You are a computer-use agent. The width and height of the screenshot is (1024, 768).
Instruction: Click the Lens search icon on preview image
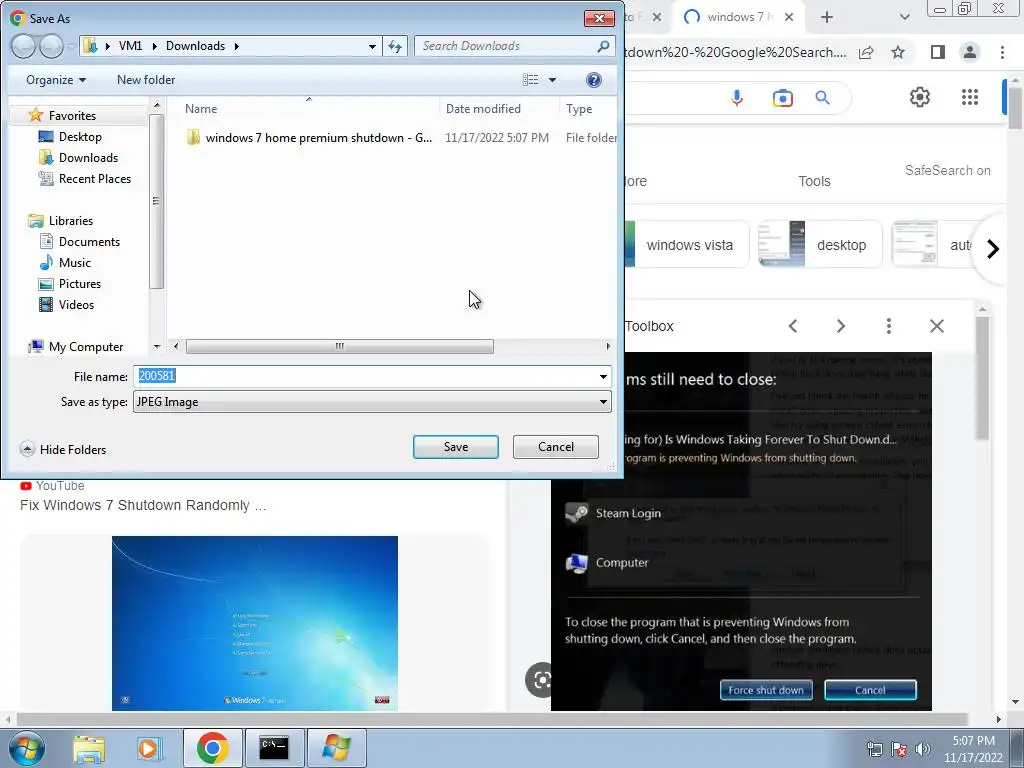click(x=541, y=680)
